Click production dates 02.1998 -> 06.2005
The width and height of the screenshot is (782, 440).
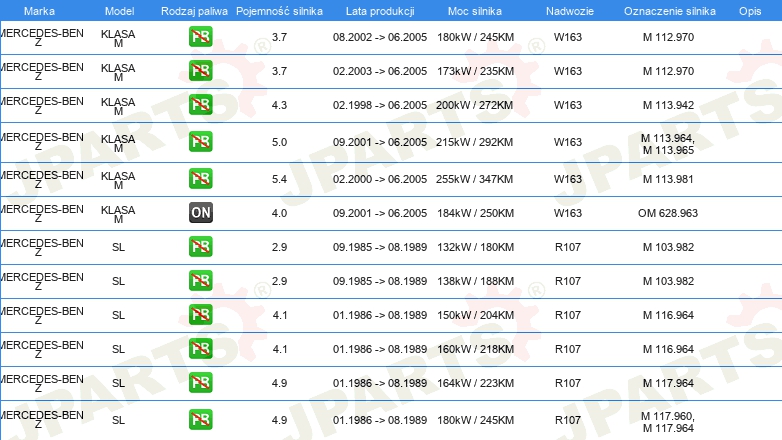point(380,105)
